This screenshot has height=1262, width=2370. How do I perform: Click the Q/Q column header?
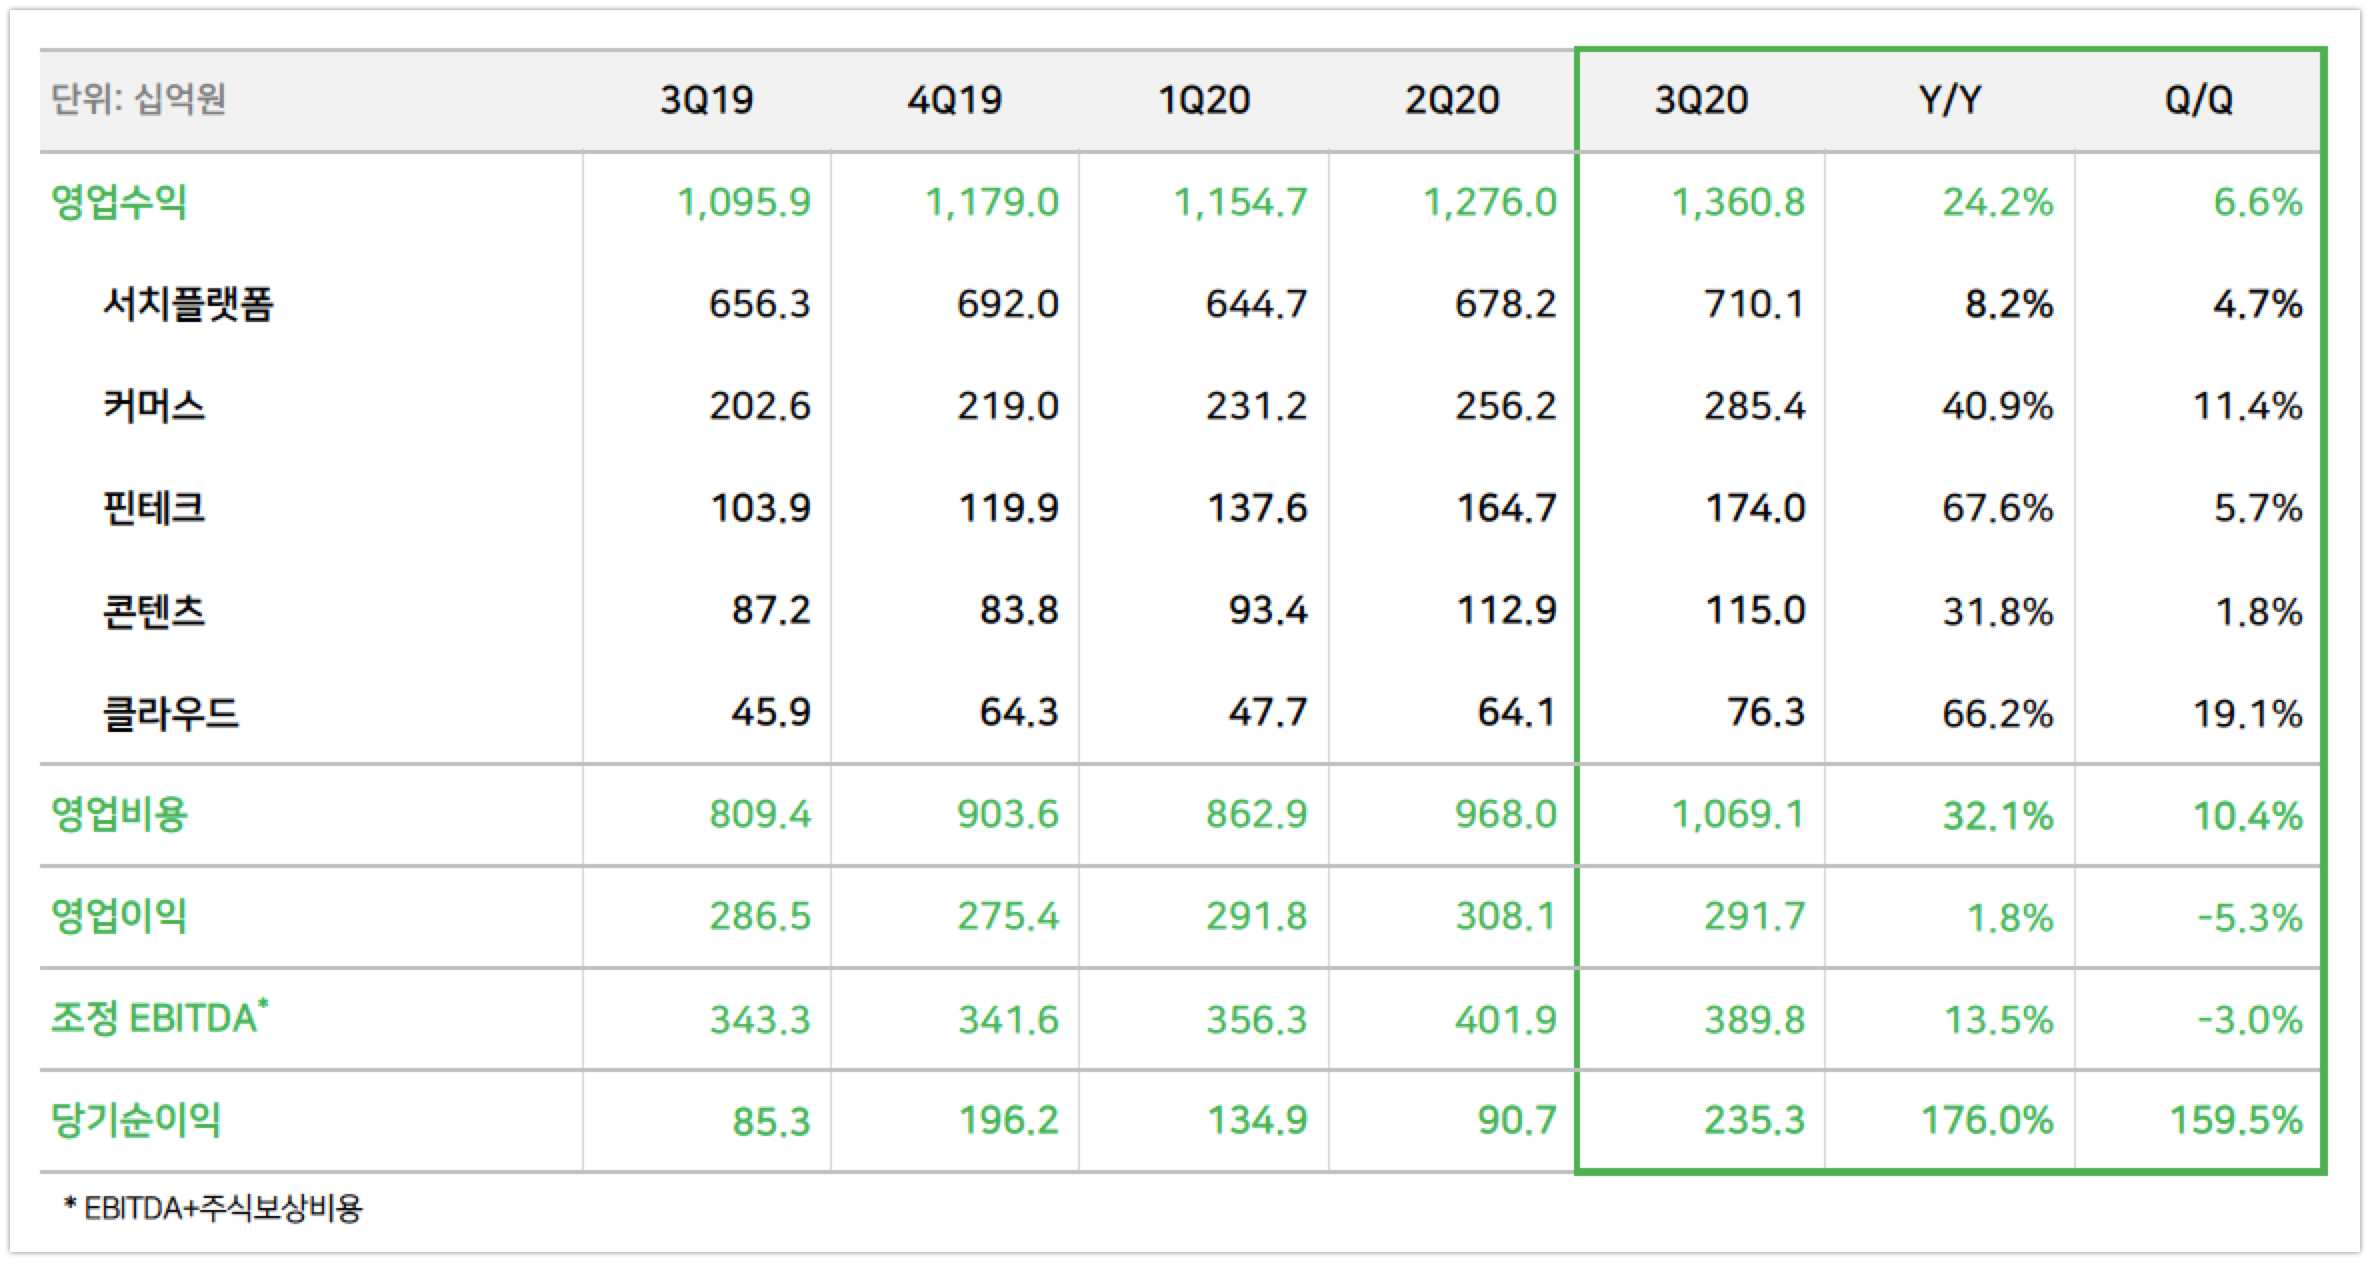[2198, 100]
